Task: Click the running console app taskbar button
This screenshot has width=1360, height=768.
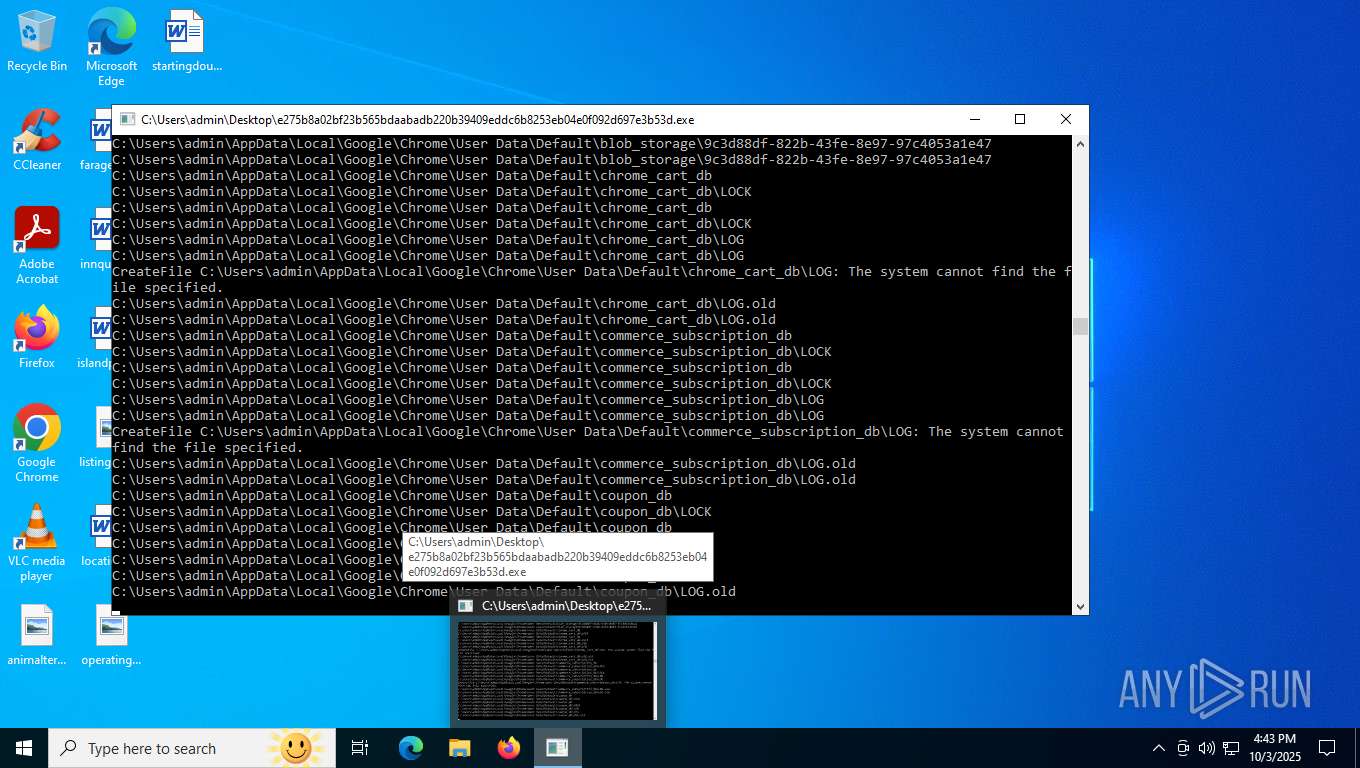Action: (x=557, y=748)
